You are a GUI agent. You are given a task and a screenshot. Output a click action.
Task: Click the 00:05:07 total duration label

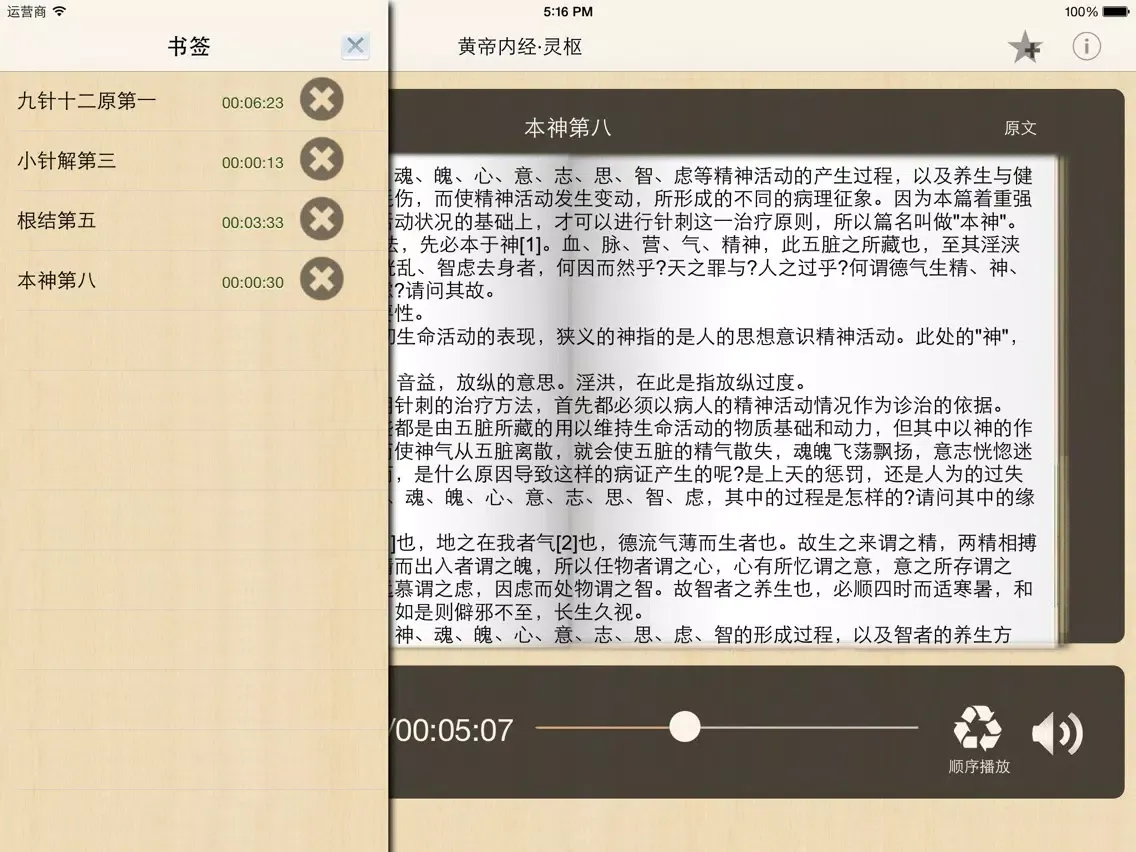[x=452, y=730]
